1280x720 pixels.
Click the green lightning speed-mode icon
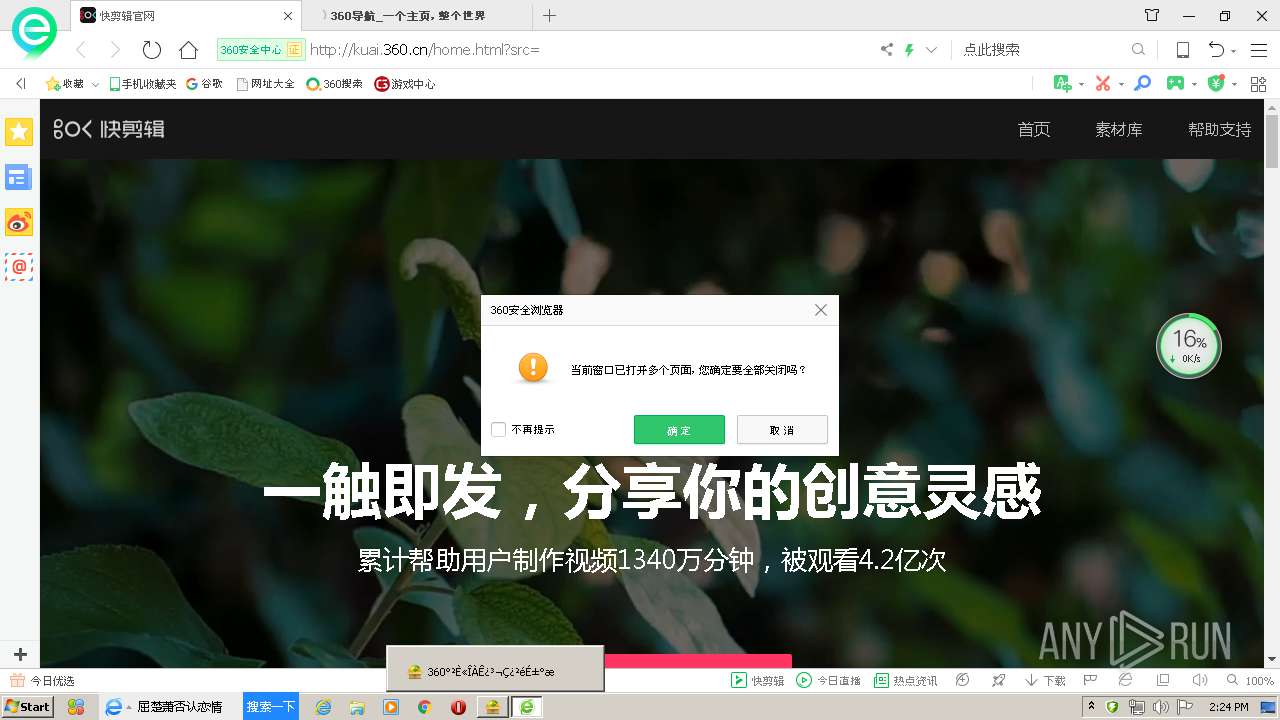(909, 49)
